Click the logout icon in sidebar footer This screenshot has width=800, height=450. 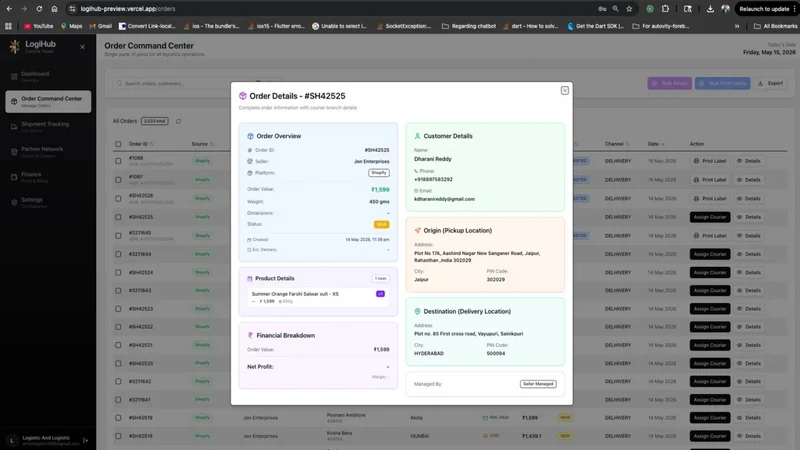(x=86, y=440)
